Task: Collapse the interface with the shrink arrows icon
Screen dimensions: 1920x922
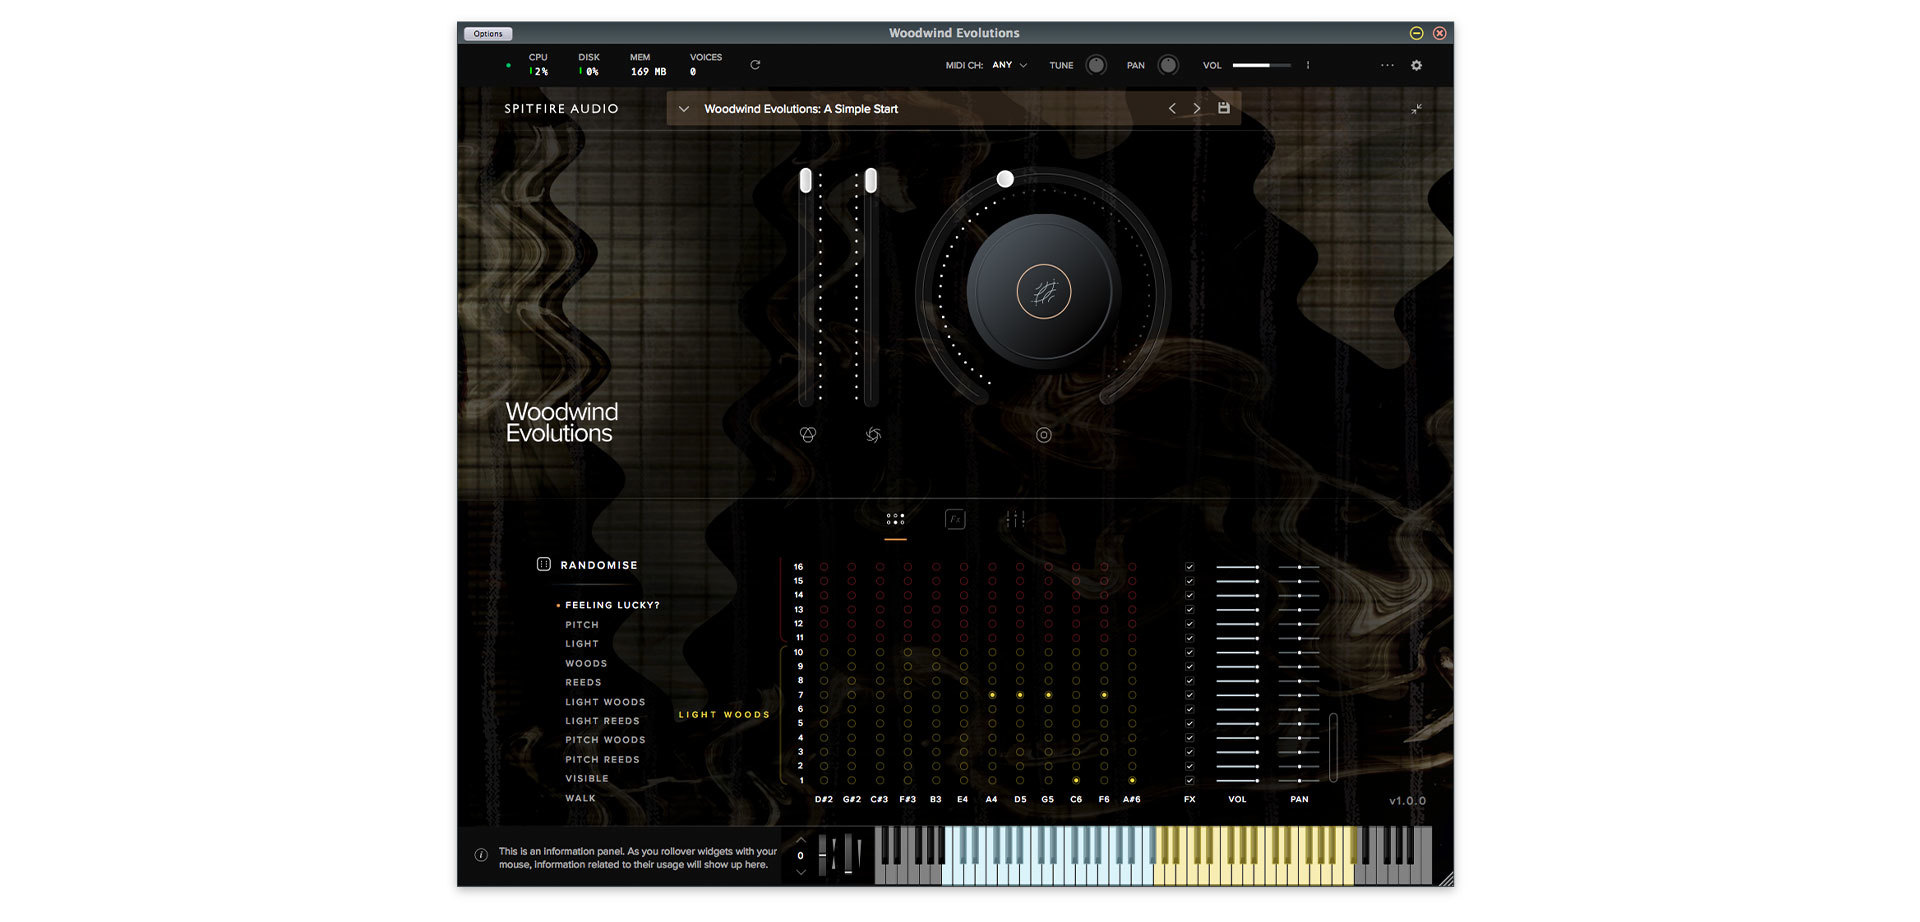Action: 1416,109
